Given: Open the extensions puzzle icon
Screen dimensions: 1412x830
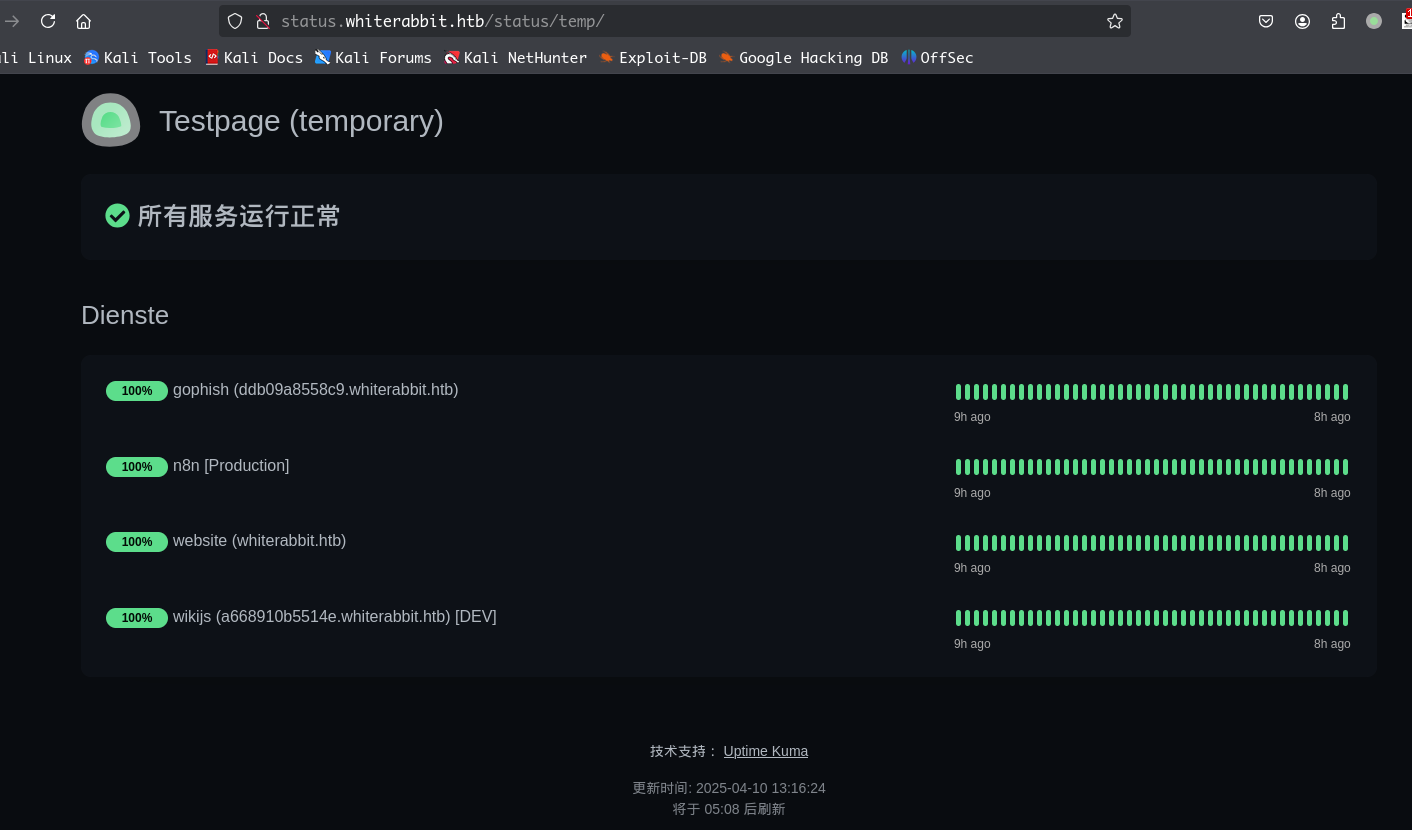Looking at the screenshot, I should (x=1338, y=21).
